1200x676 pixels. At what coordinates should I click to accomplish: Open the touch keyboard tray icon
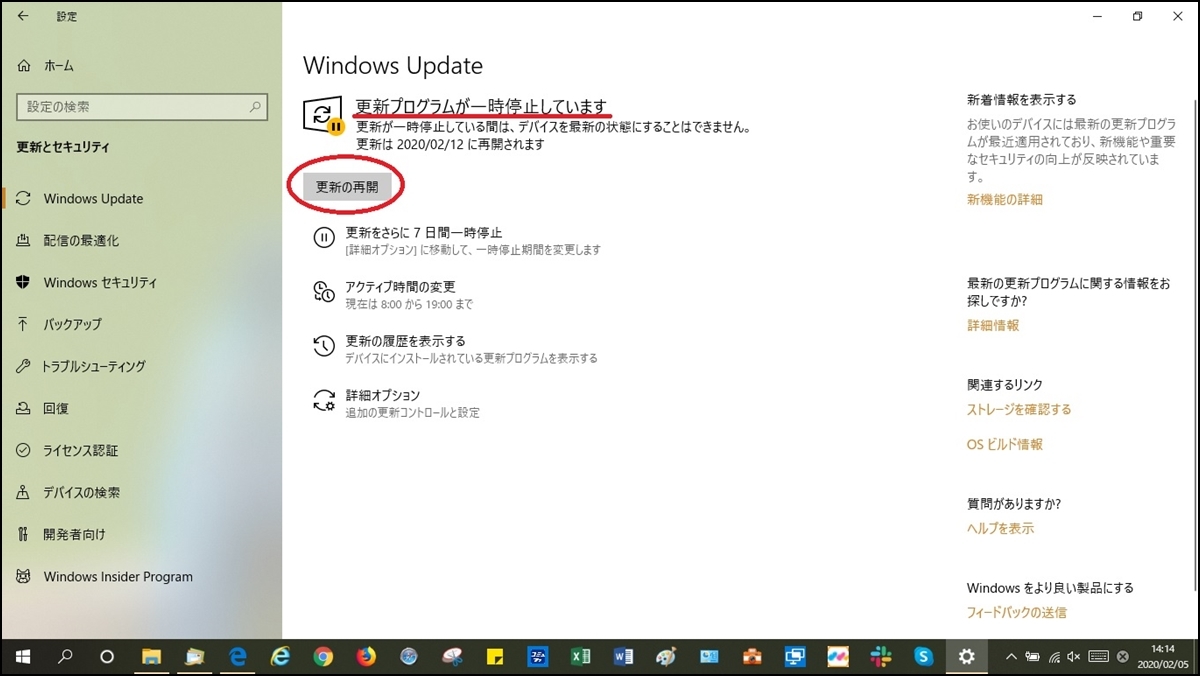pos(1098,657)
